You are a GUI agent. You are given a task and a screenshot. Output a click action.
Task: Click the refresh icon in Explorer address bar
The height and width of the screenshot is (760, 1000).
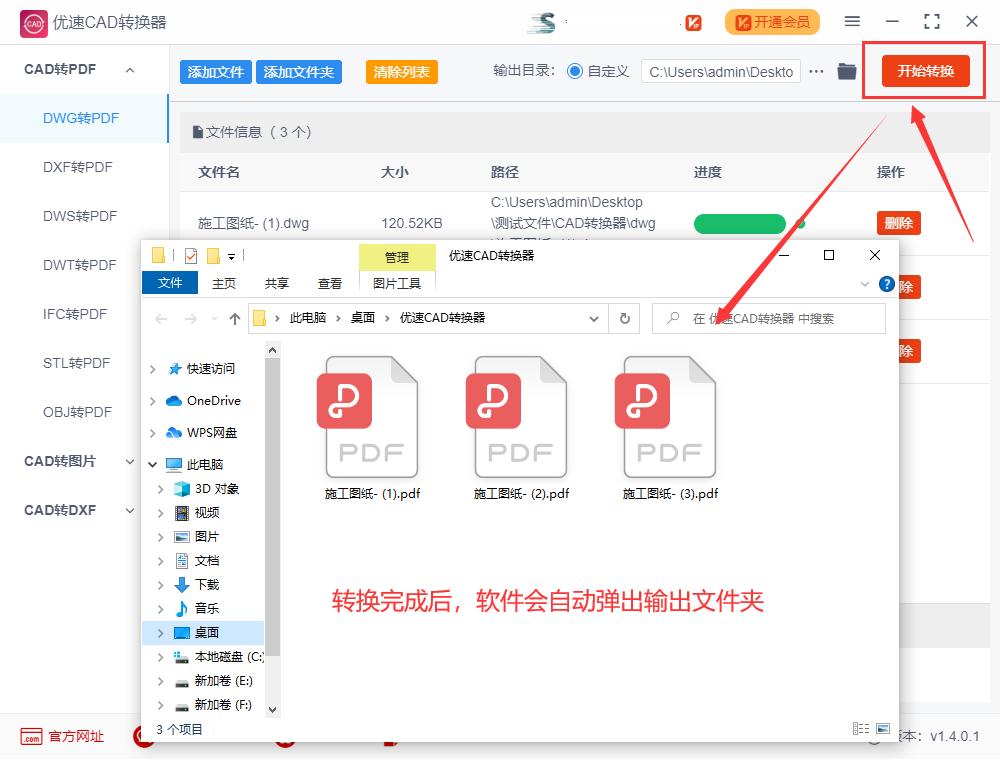point(625,318)
